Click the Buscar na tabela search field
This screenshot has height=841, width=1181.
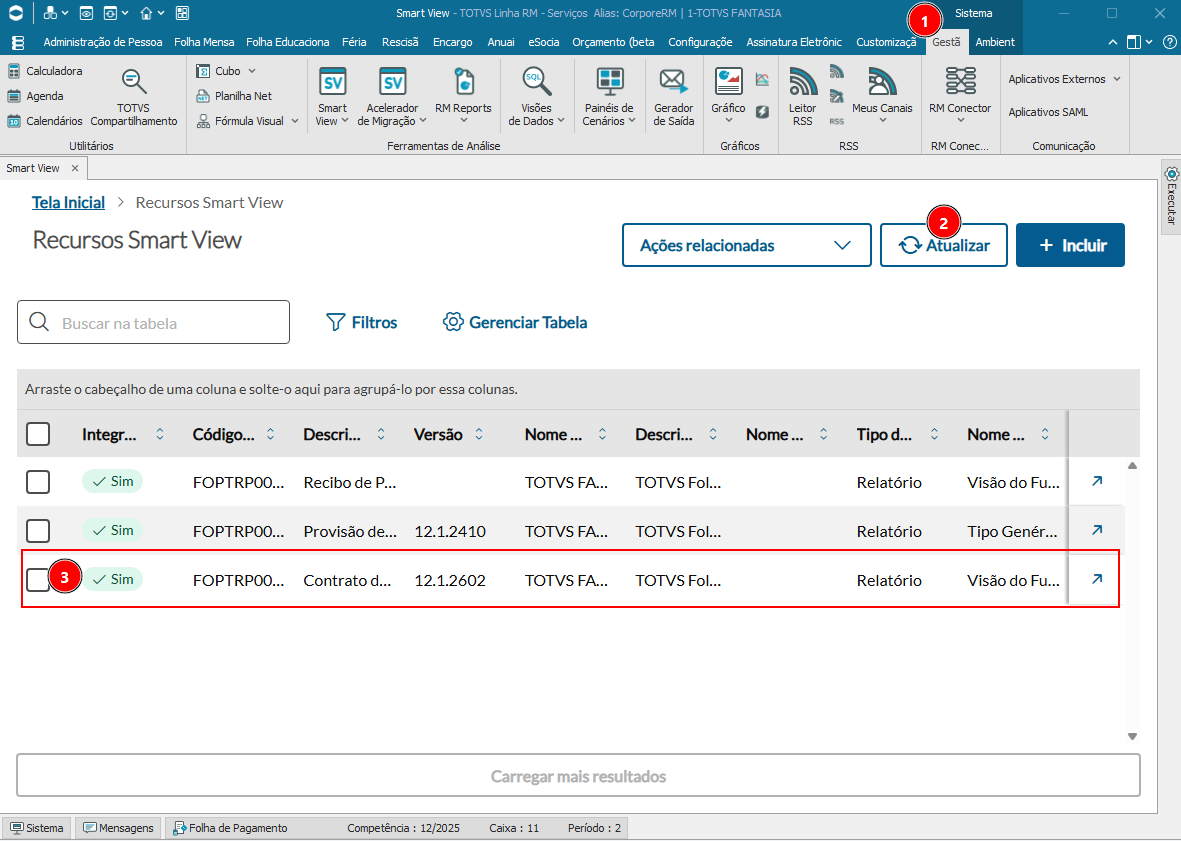click(154, 322)
